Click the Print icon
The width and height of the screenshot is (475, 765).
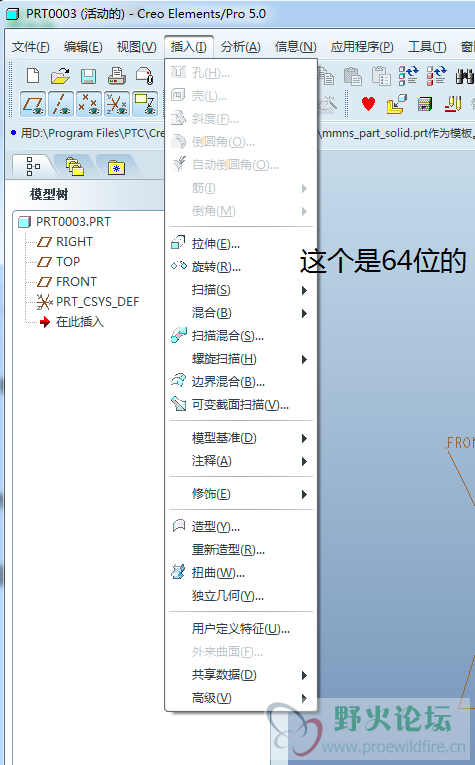click(117, 76)
